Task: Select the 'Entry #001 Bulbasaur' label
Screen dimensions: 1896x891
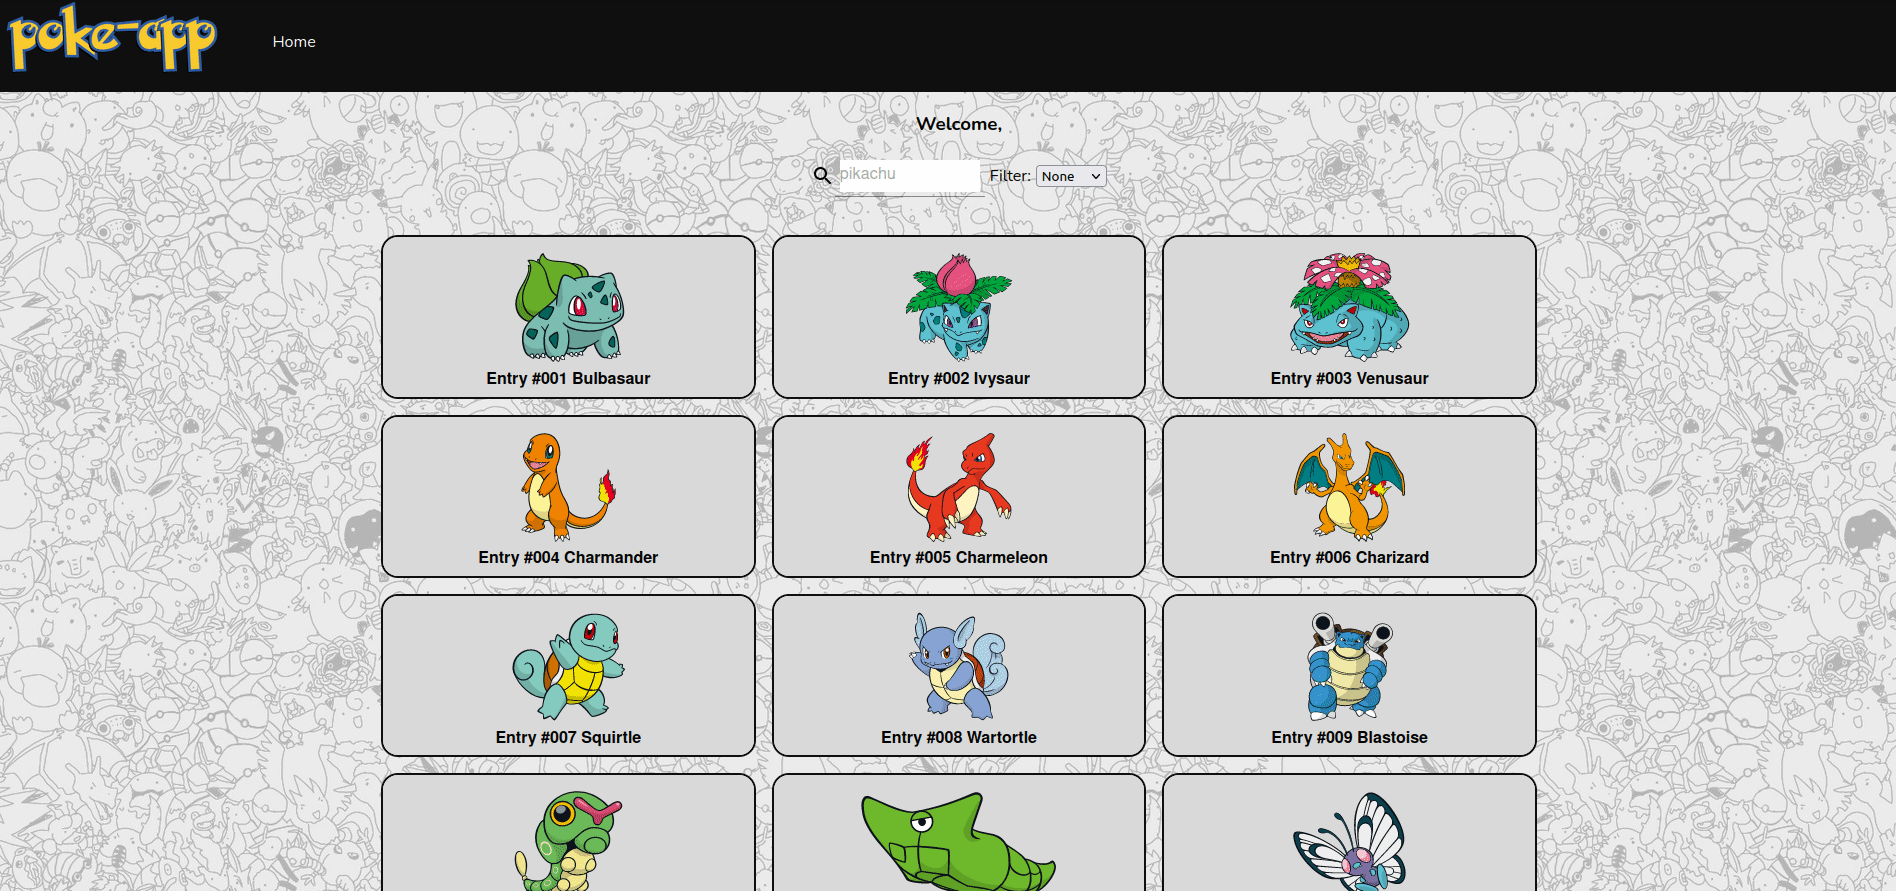Action: click(568, 378)
